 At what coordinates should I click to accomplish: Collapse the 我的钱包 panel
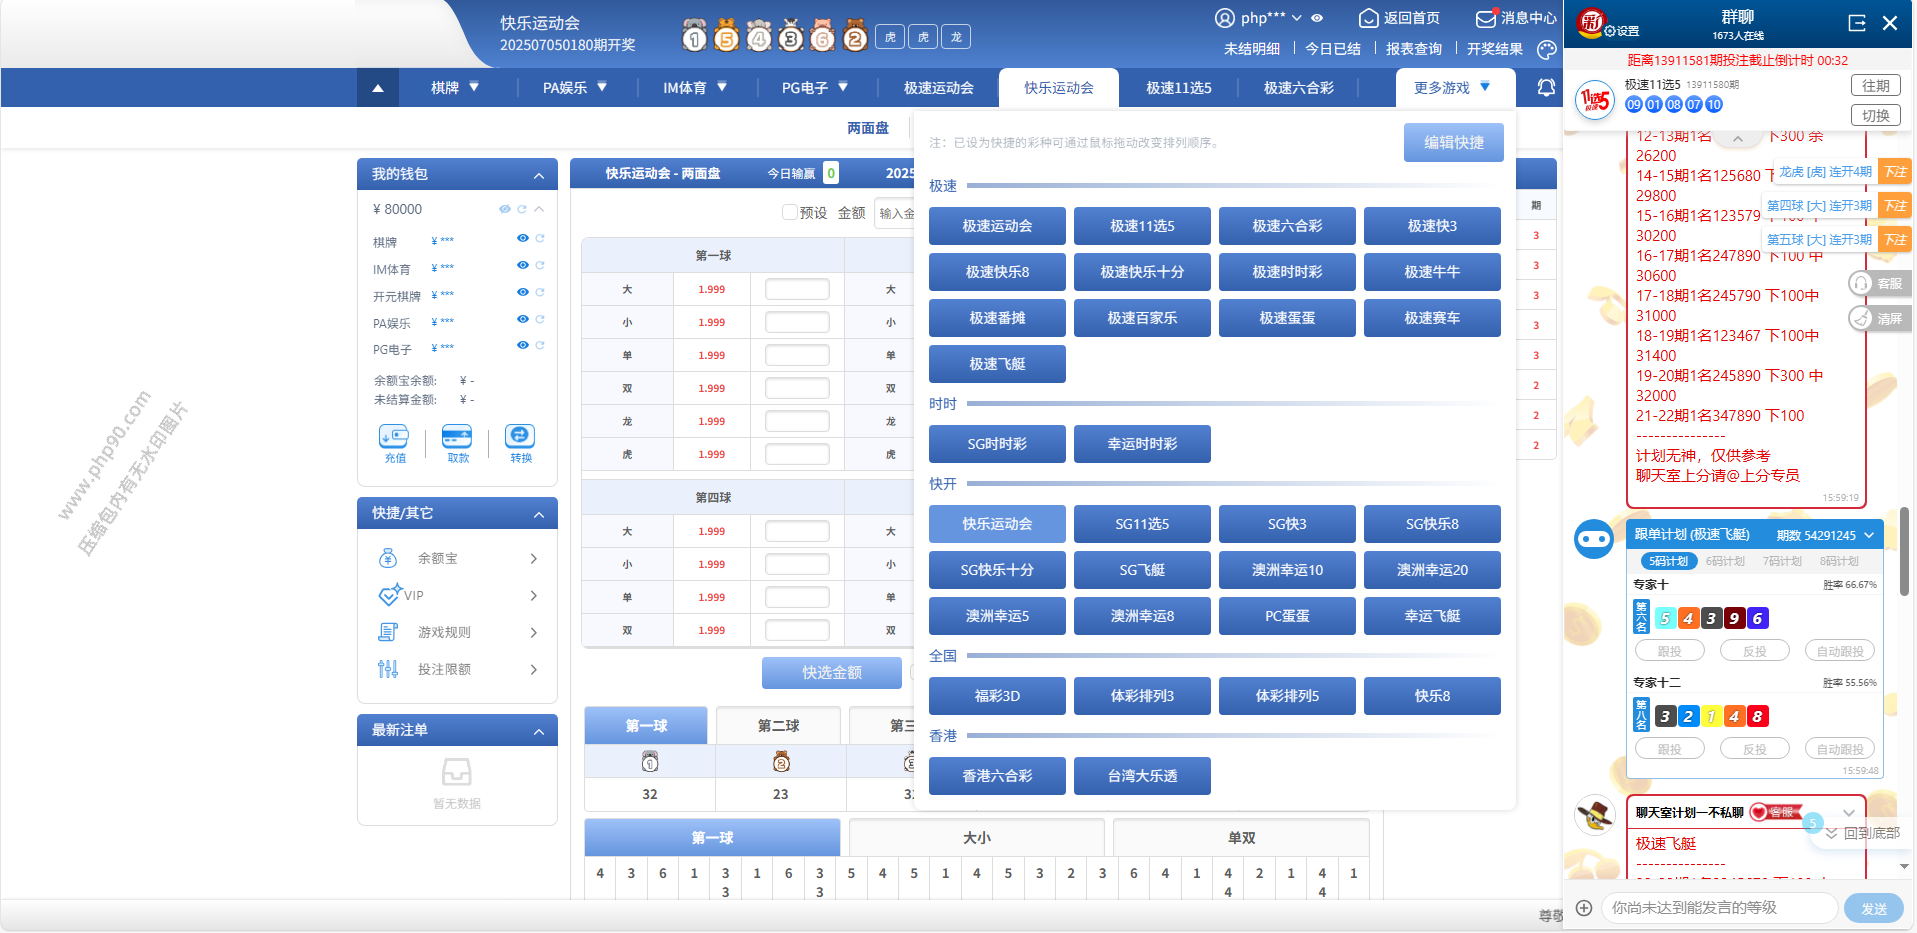tap(539, 175)
